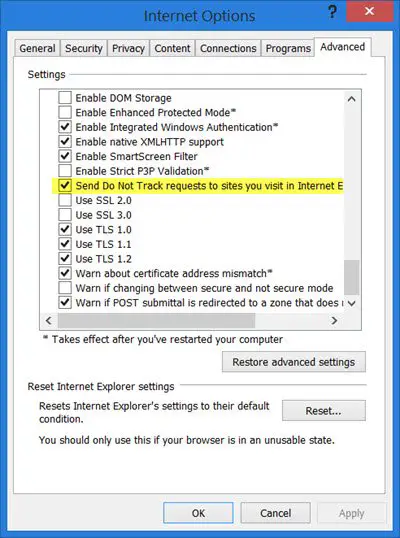
Task: Go to the Connections tab
Action: tap(228, 48)
